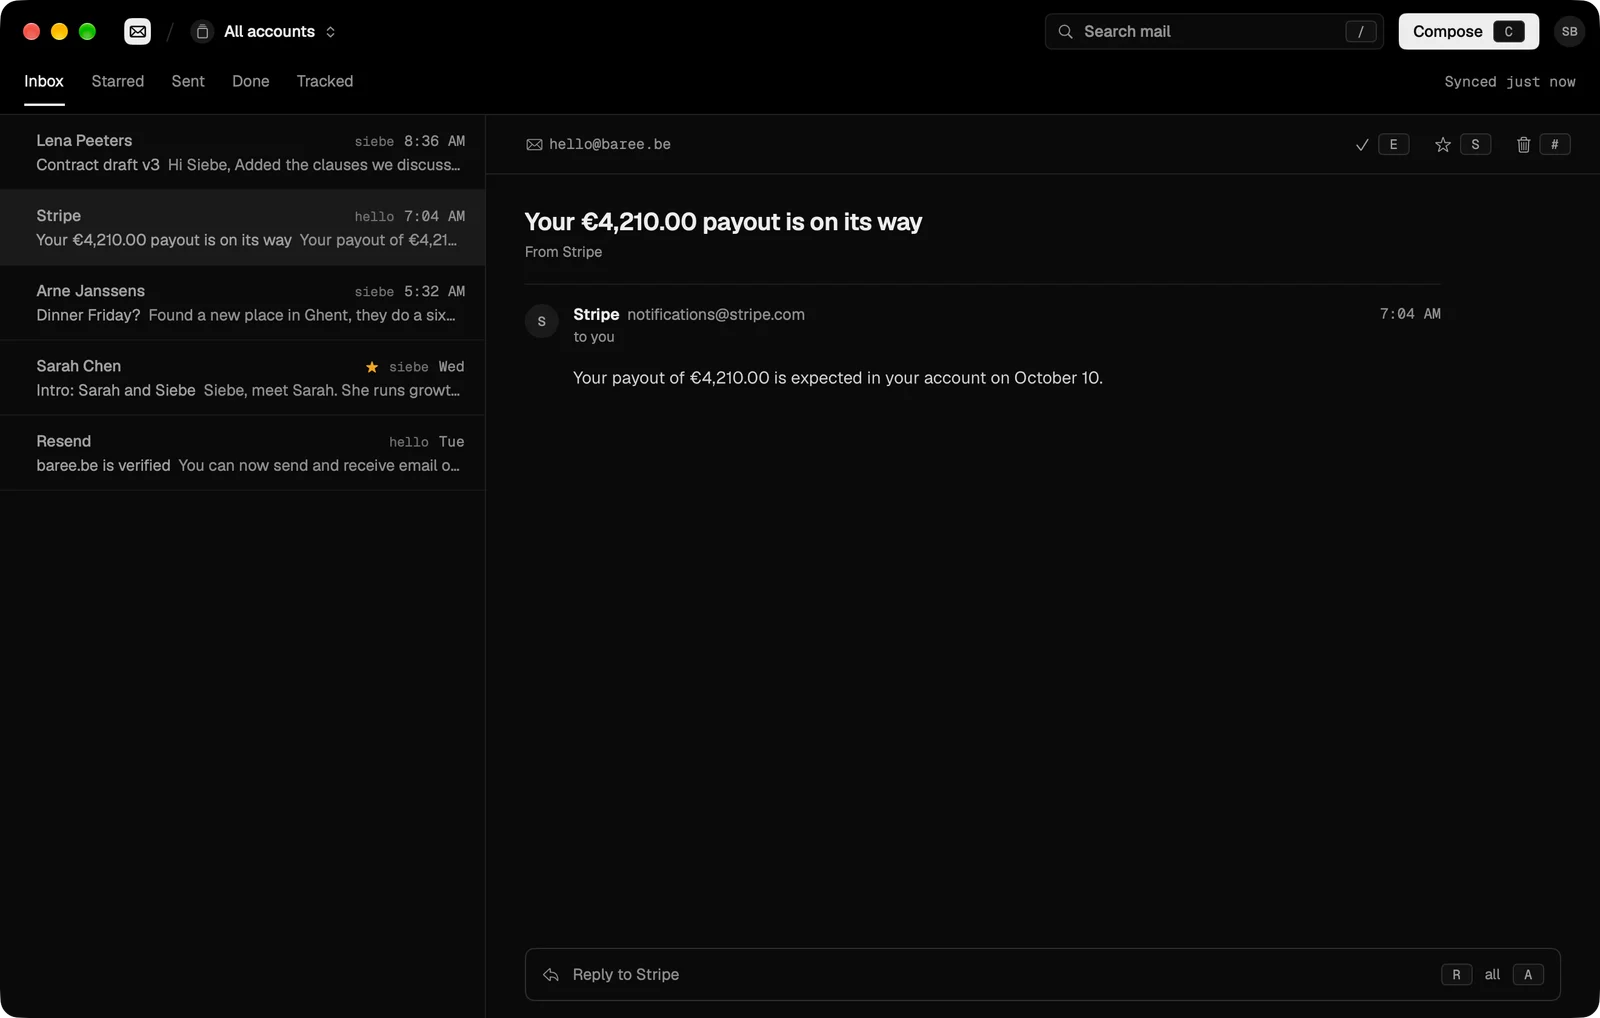Open the Tracked tab
The width and height of the screenshot is (1600, 1018).
pos(325,82)
